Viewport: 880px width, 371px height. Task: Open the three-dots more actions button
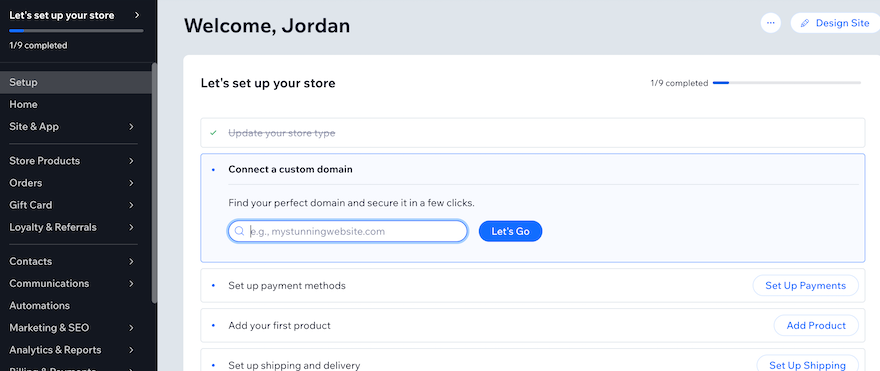[771, 23]
